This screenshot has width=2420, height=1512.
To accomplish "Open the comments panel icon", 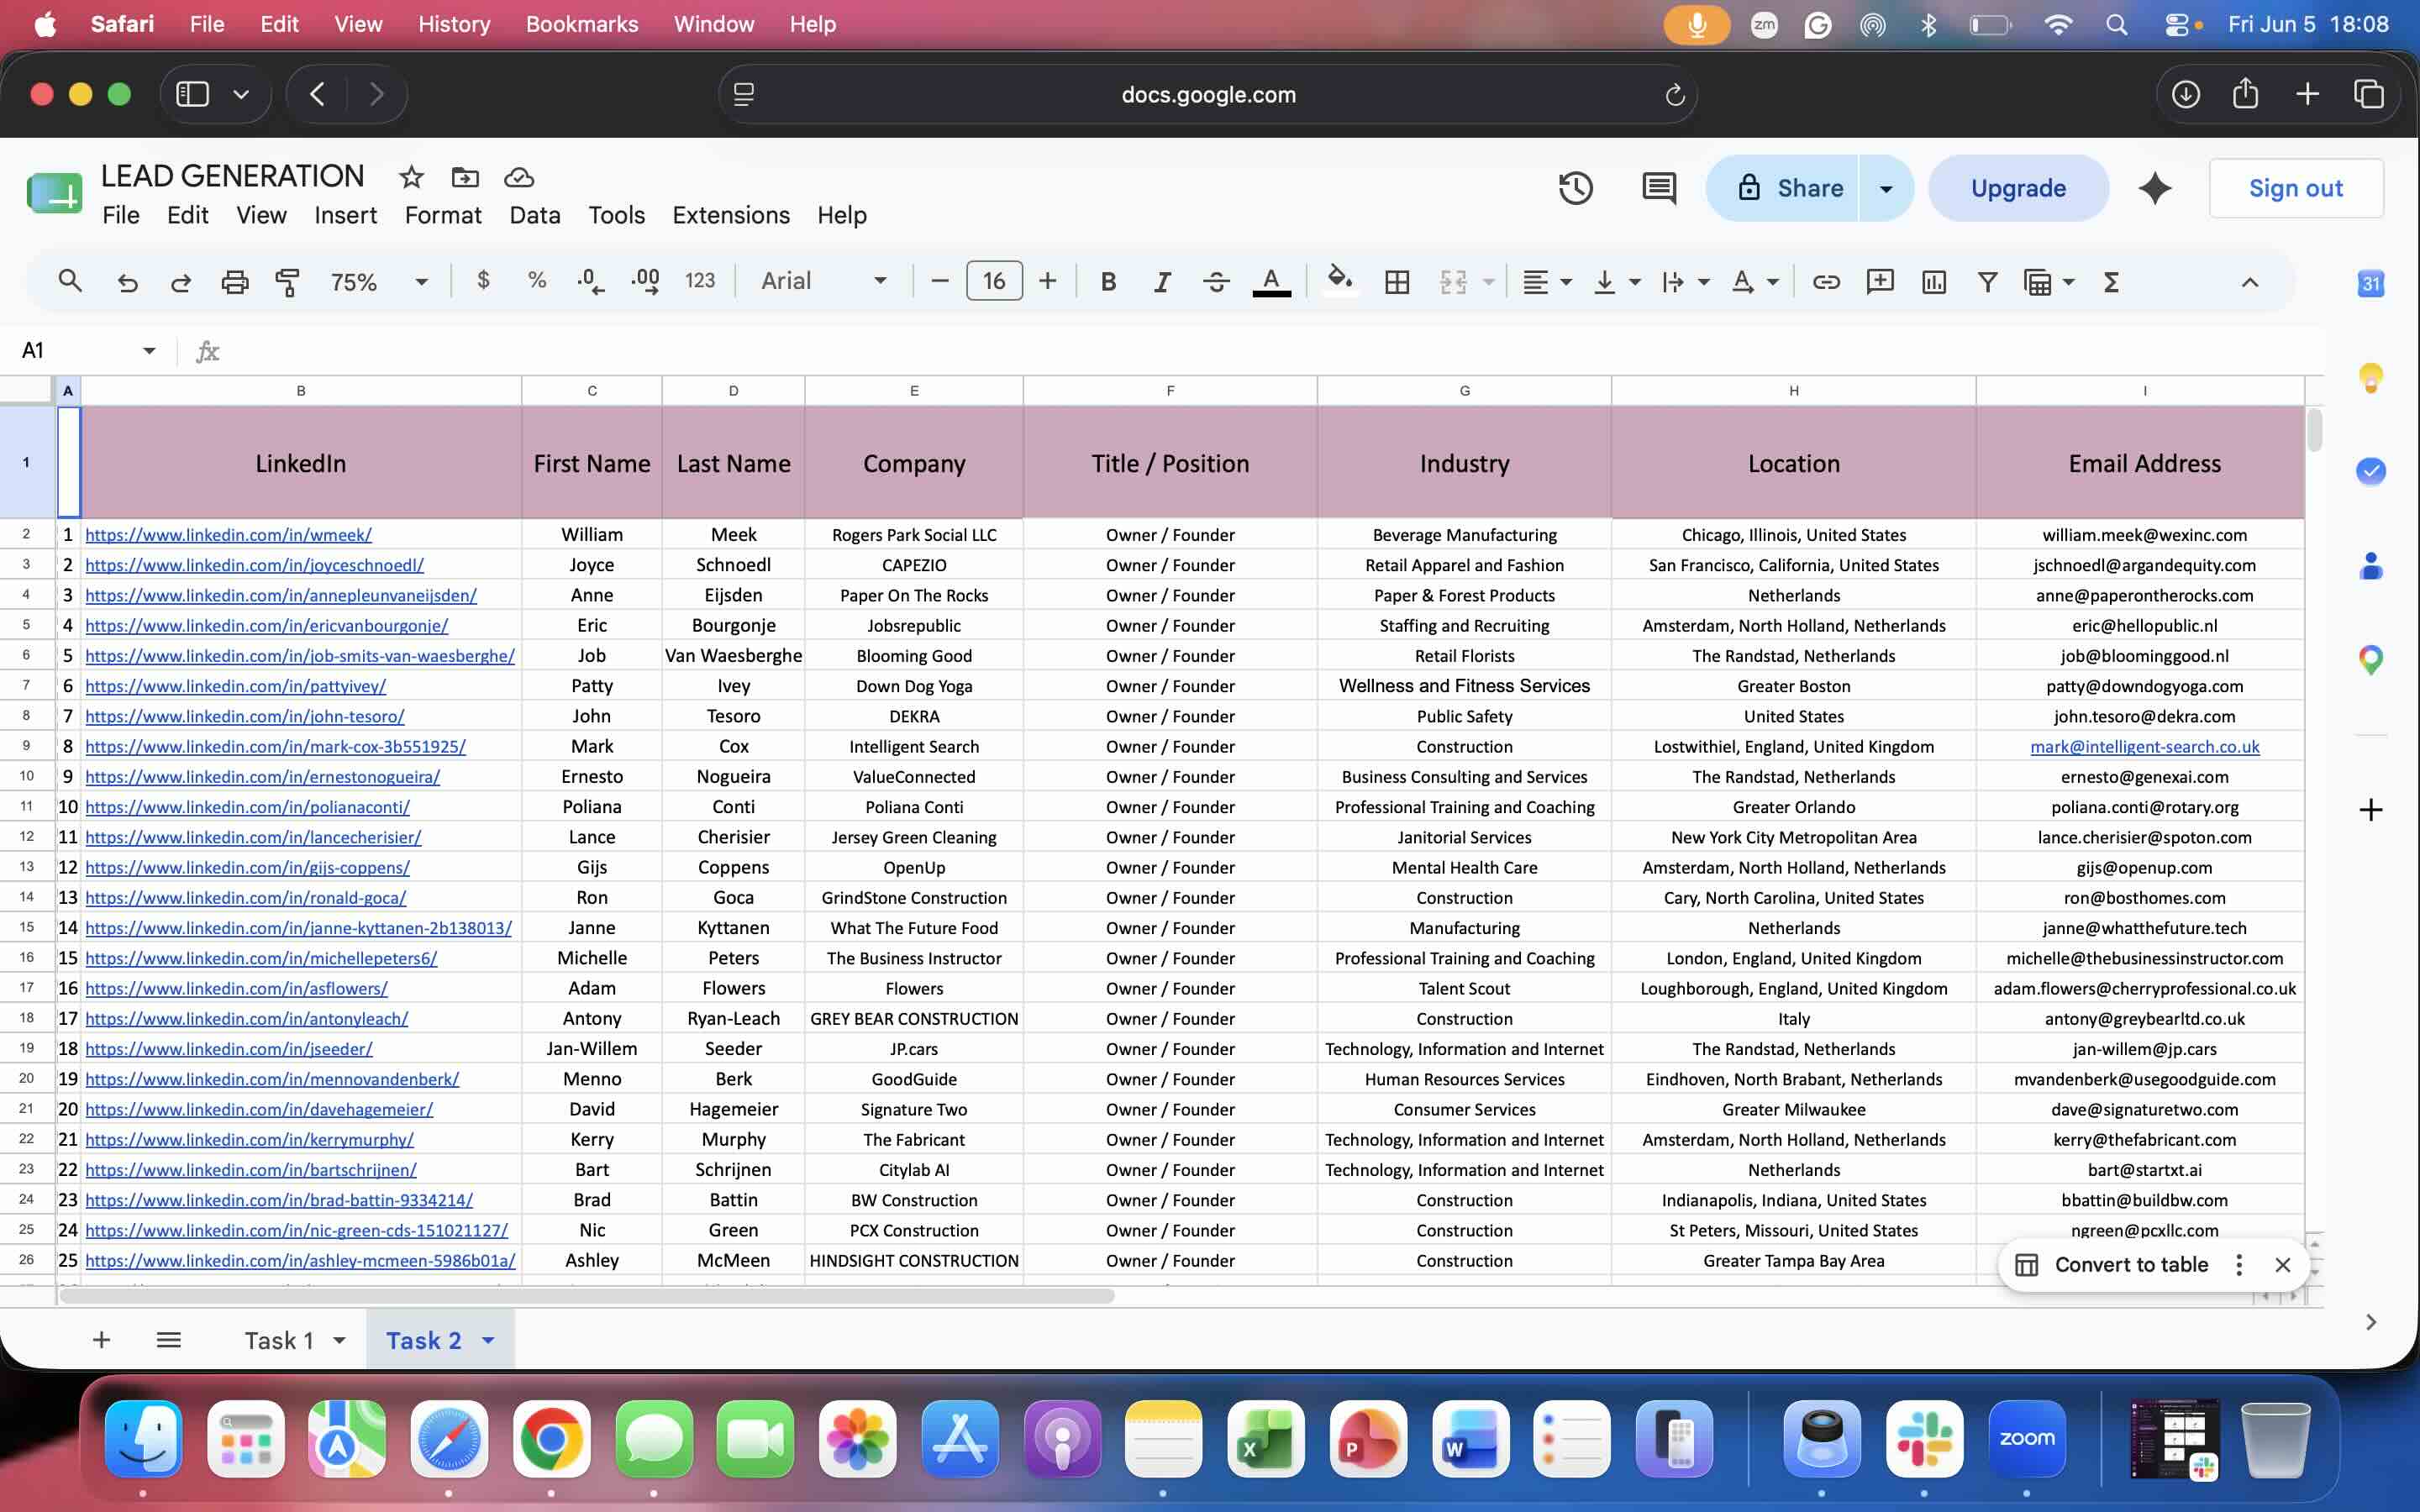I will [1659, 188].
